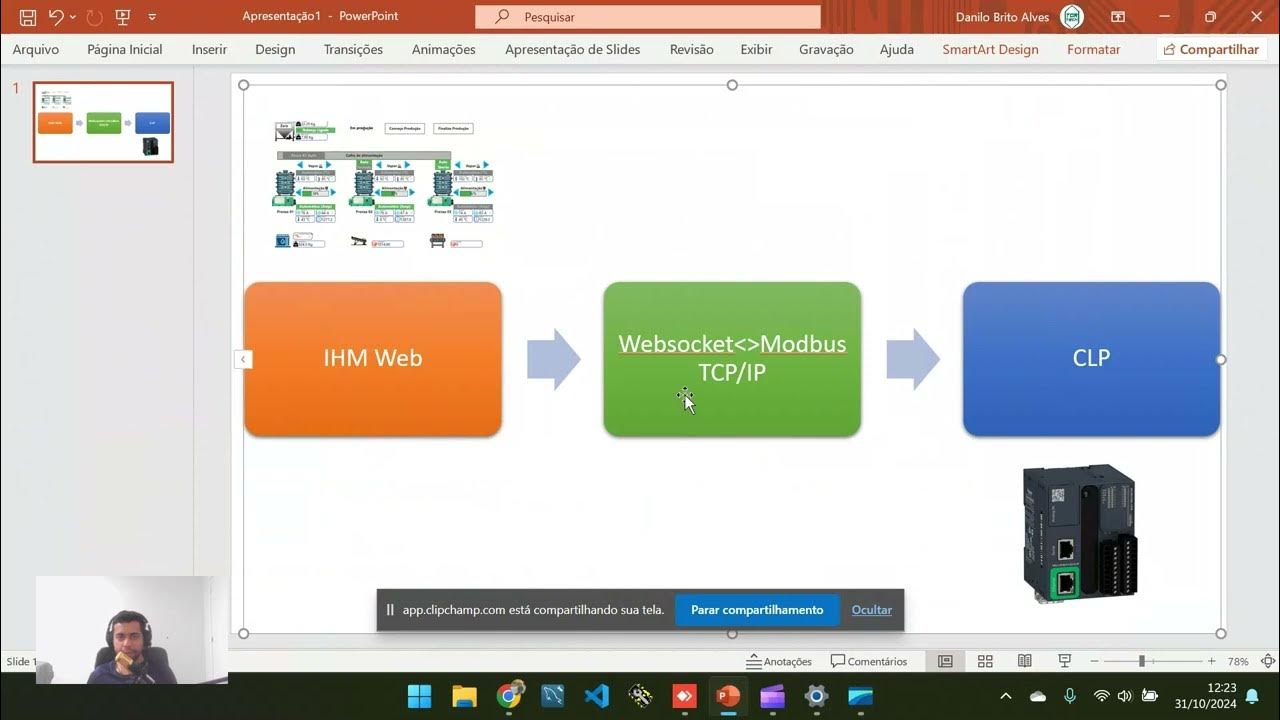This screenshot has height=720, width=1280.
Task: Click the PLC device image on slide
Action: pyautogui.click(x=1080, y=533)
